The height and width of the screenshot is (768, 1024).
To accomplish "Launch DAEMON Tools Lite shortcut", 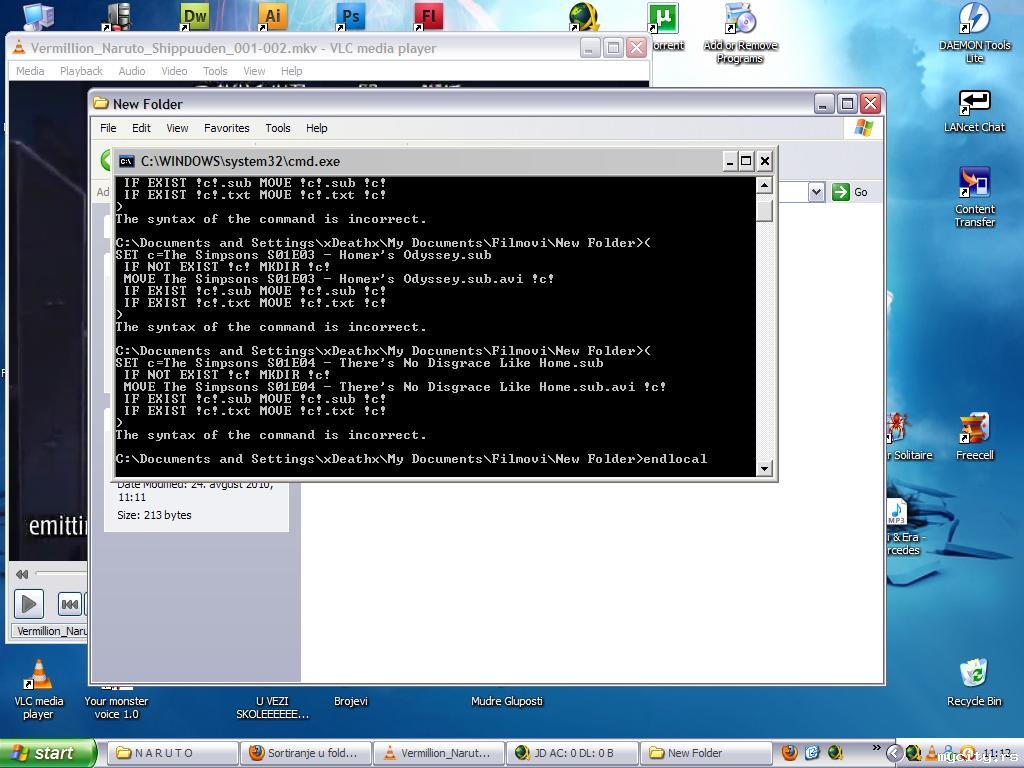I will point(974,33).
